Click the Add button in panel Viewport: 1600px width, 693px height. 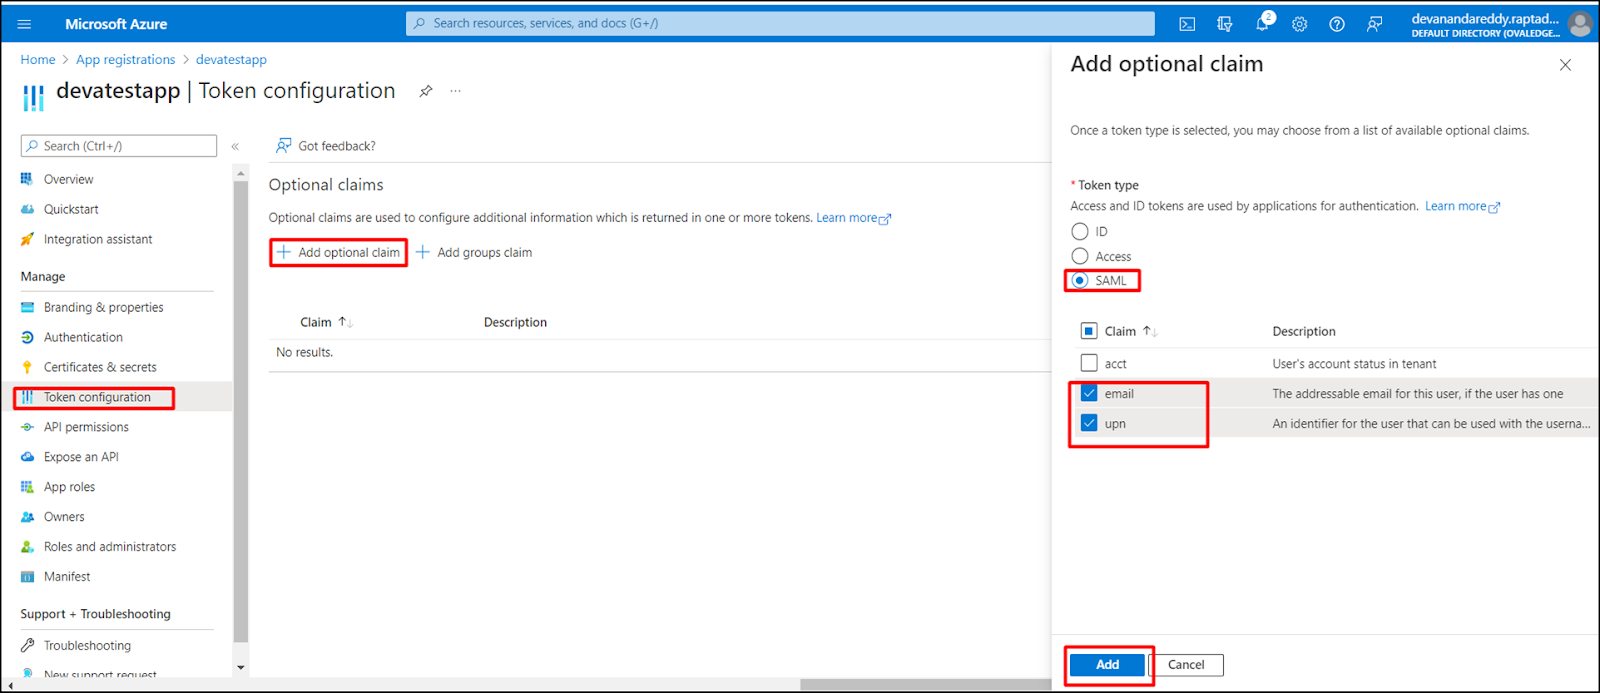(x=1107, y=665)
